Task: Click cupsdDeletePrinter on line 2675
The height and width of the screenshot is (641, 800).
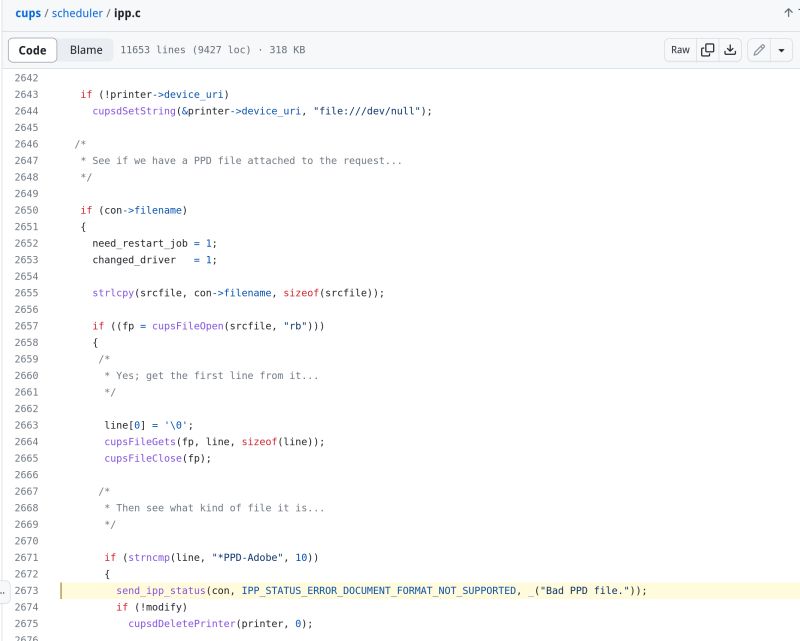Action: [180, 623]
